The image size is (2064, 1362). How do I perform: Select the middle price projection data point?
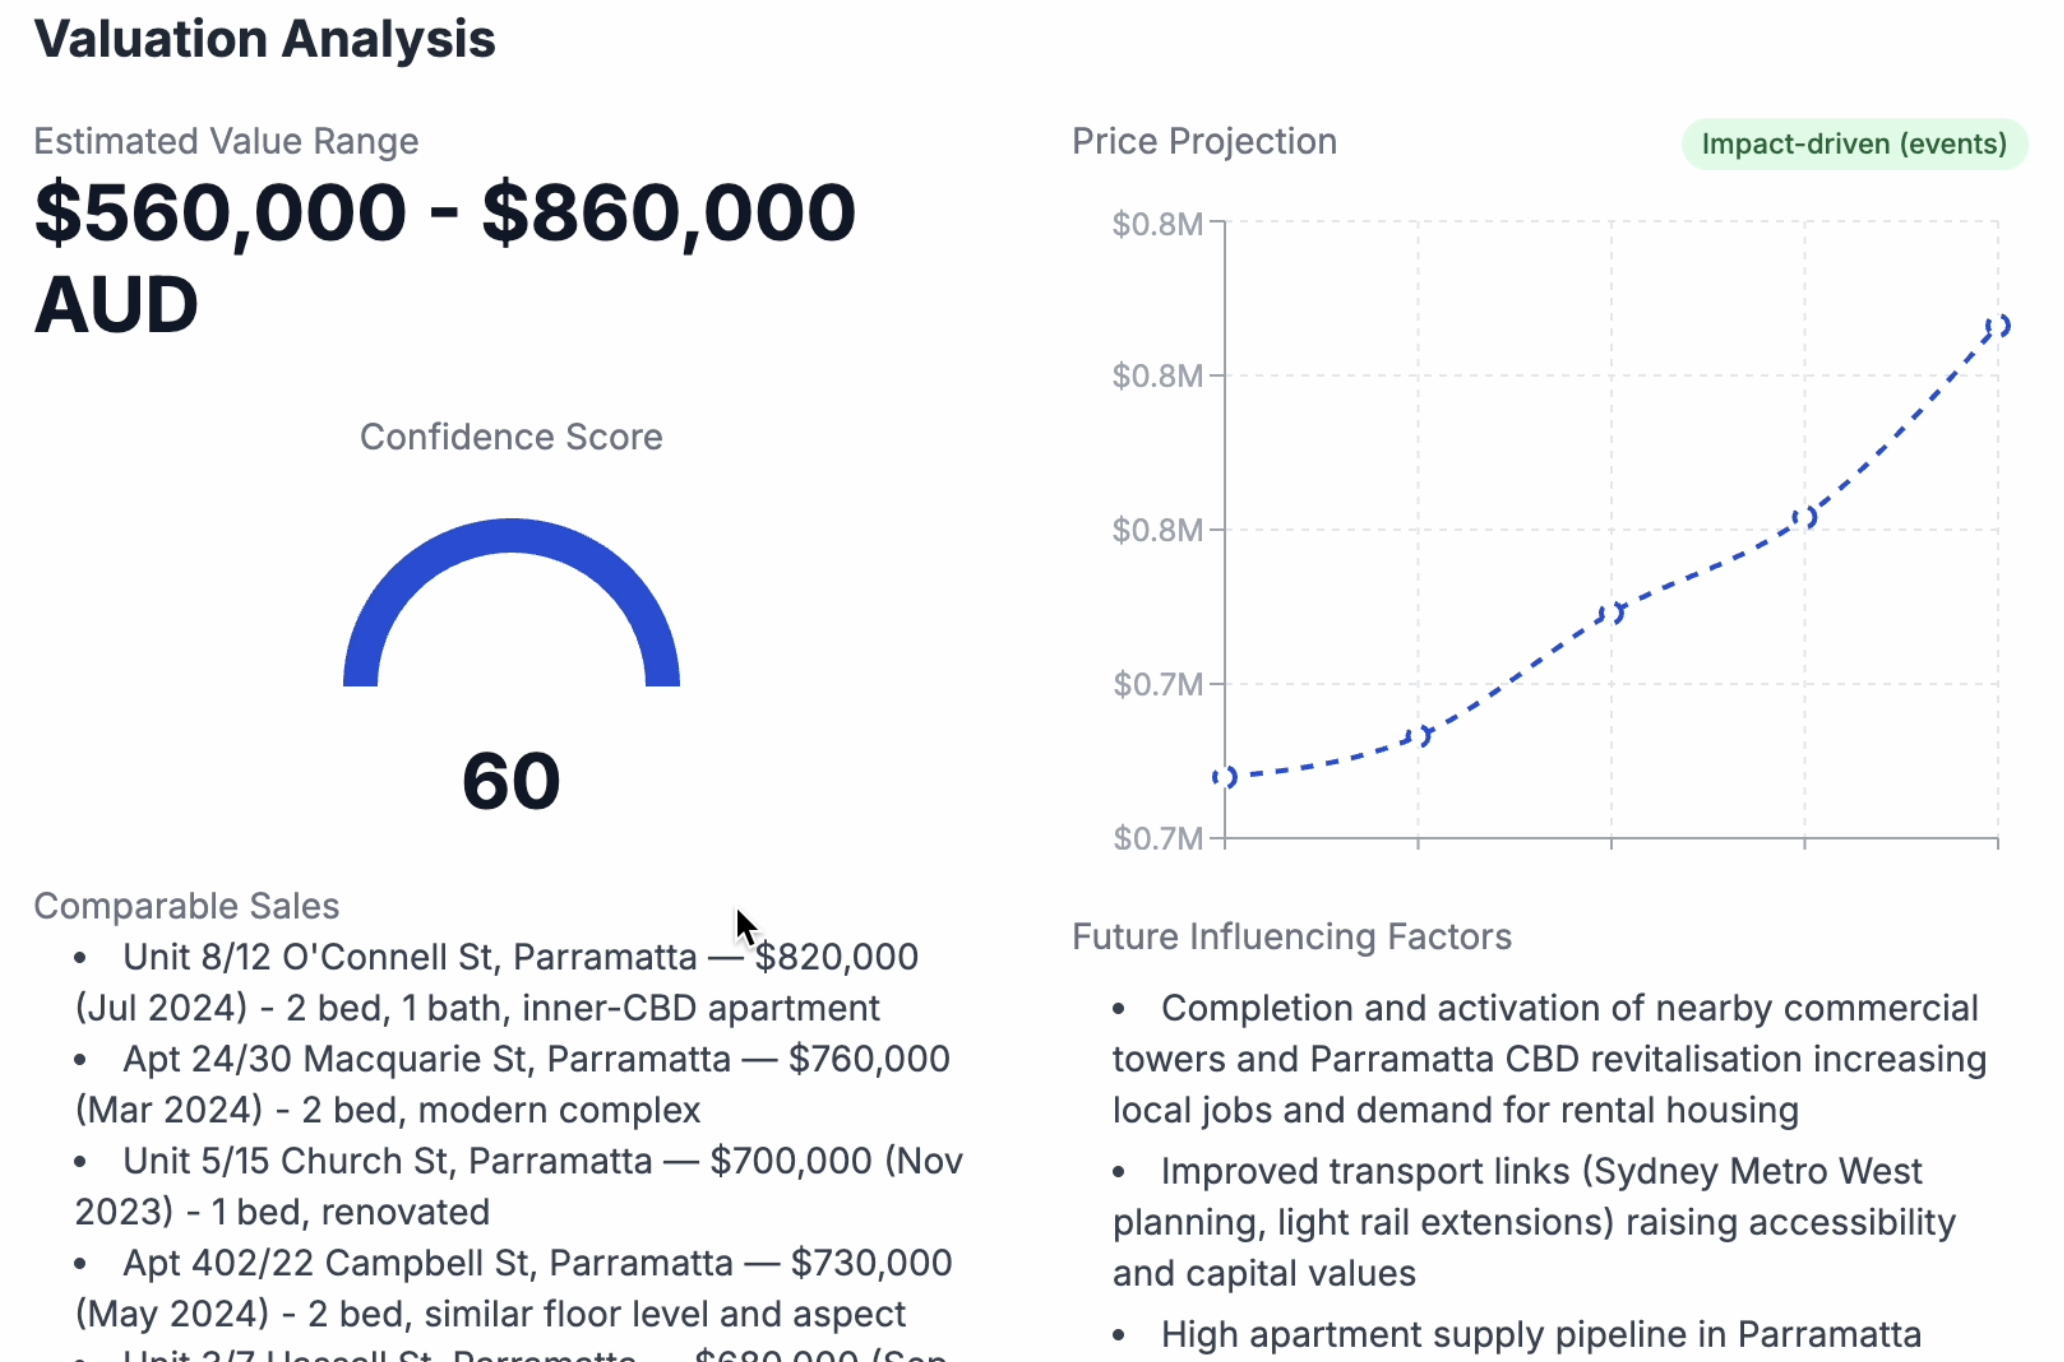click(x=1611, y=613)
